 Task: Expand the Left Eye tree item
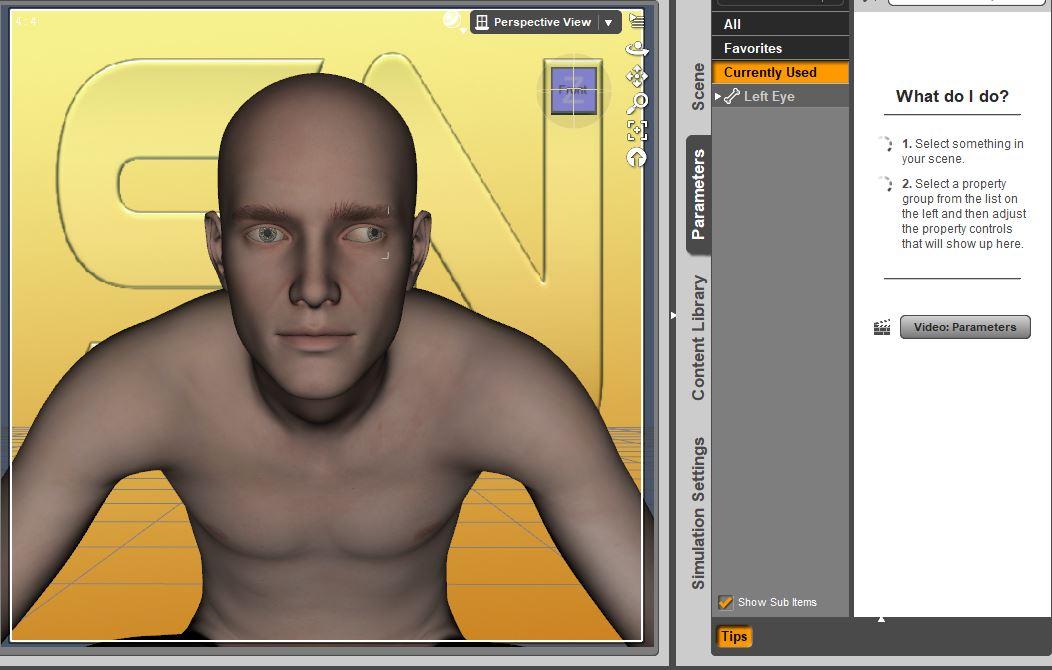(718, 97)
